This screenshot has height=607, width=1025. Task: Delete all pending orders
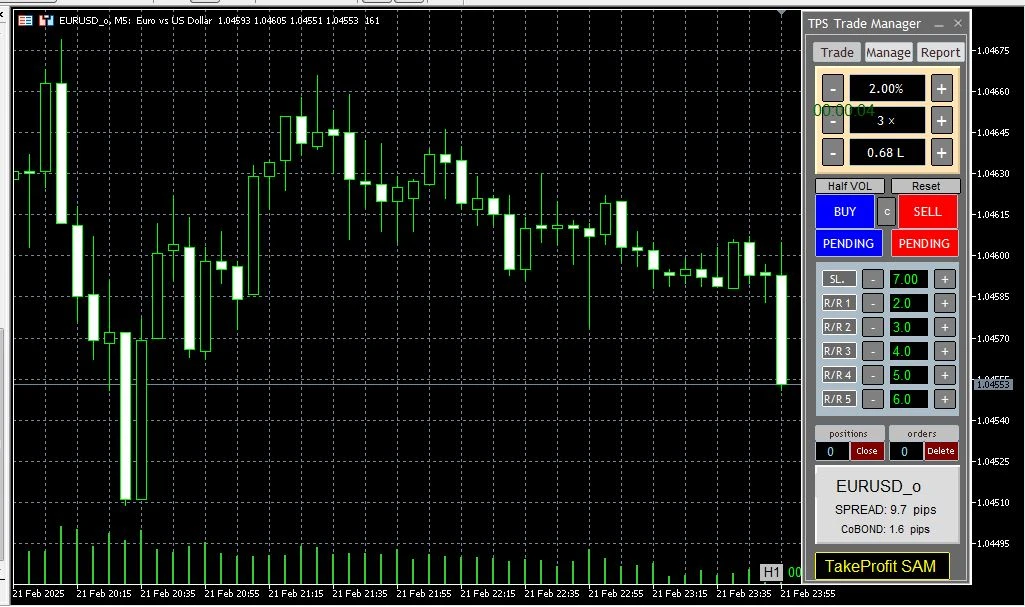click(x=940, y=451)
